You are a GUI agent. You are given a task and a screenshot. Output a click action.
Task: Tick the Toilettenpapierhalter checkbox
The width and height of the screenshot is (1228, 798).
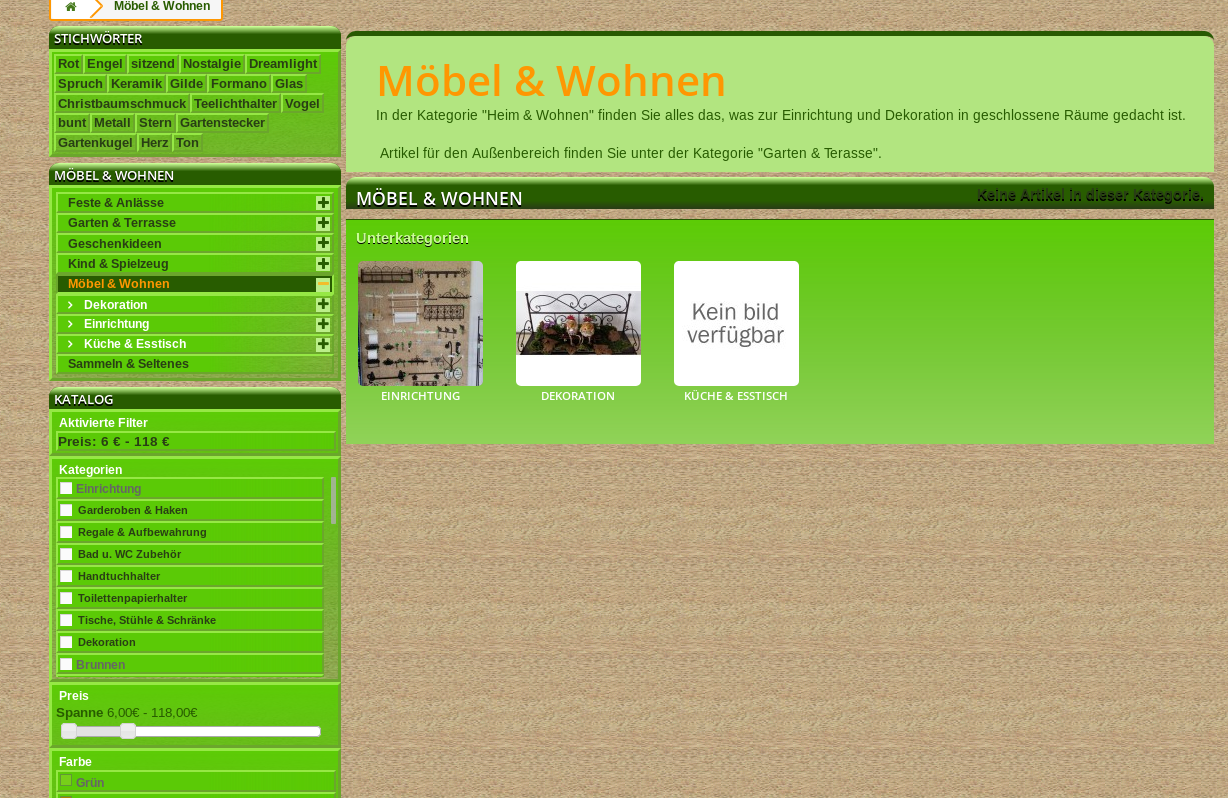point(66,598)
